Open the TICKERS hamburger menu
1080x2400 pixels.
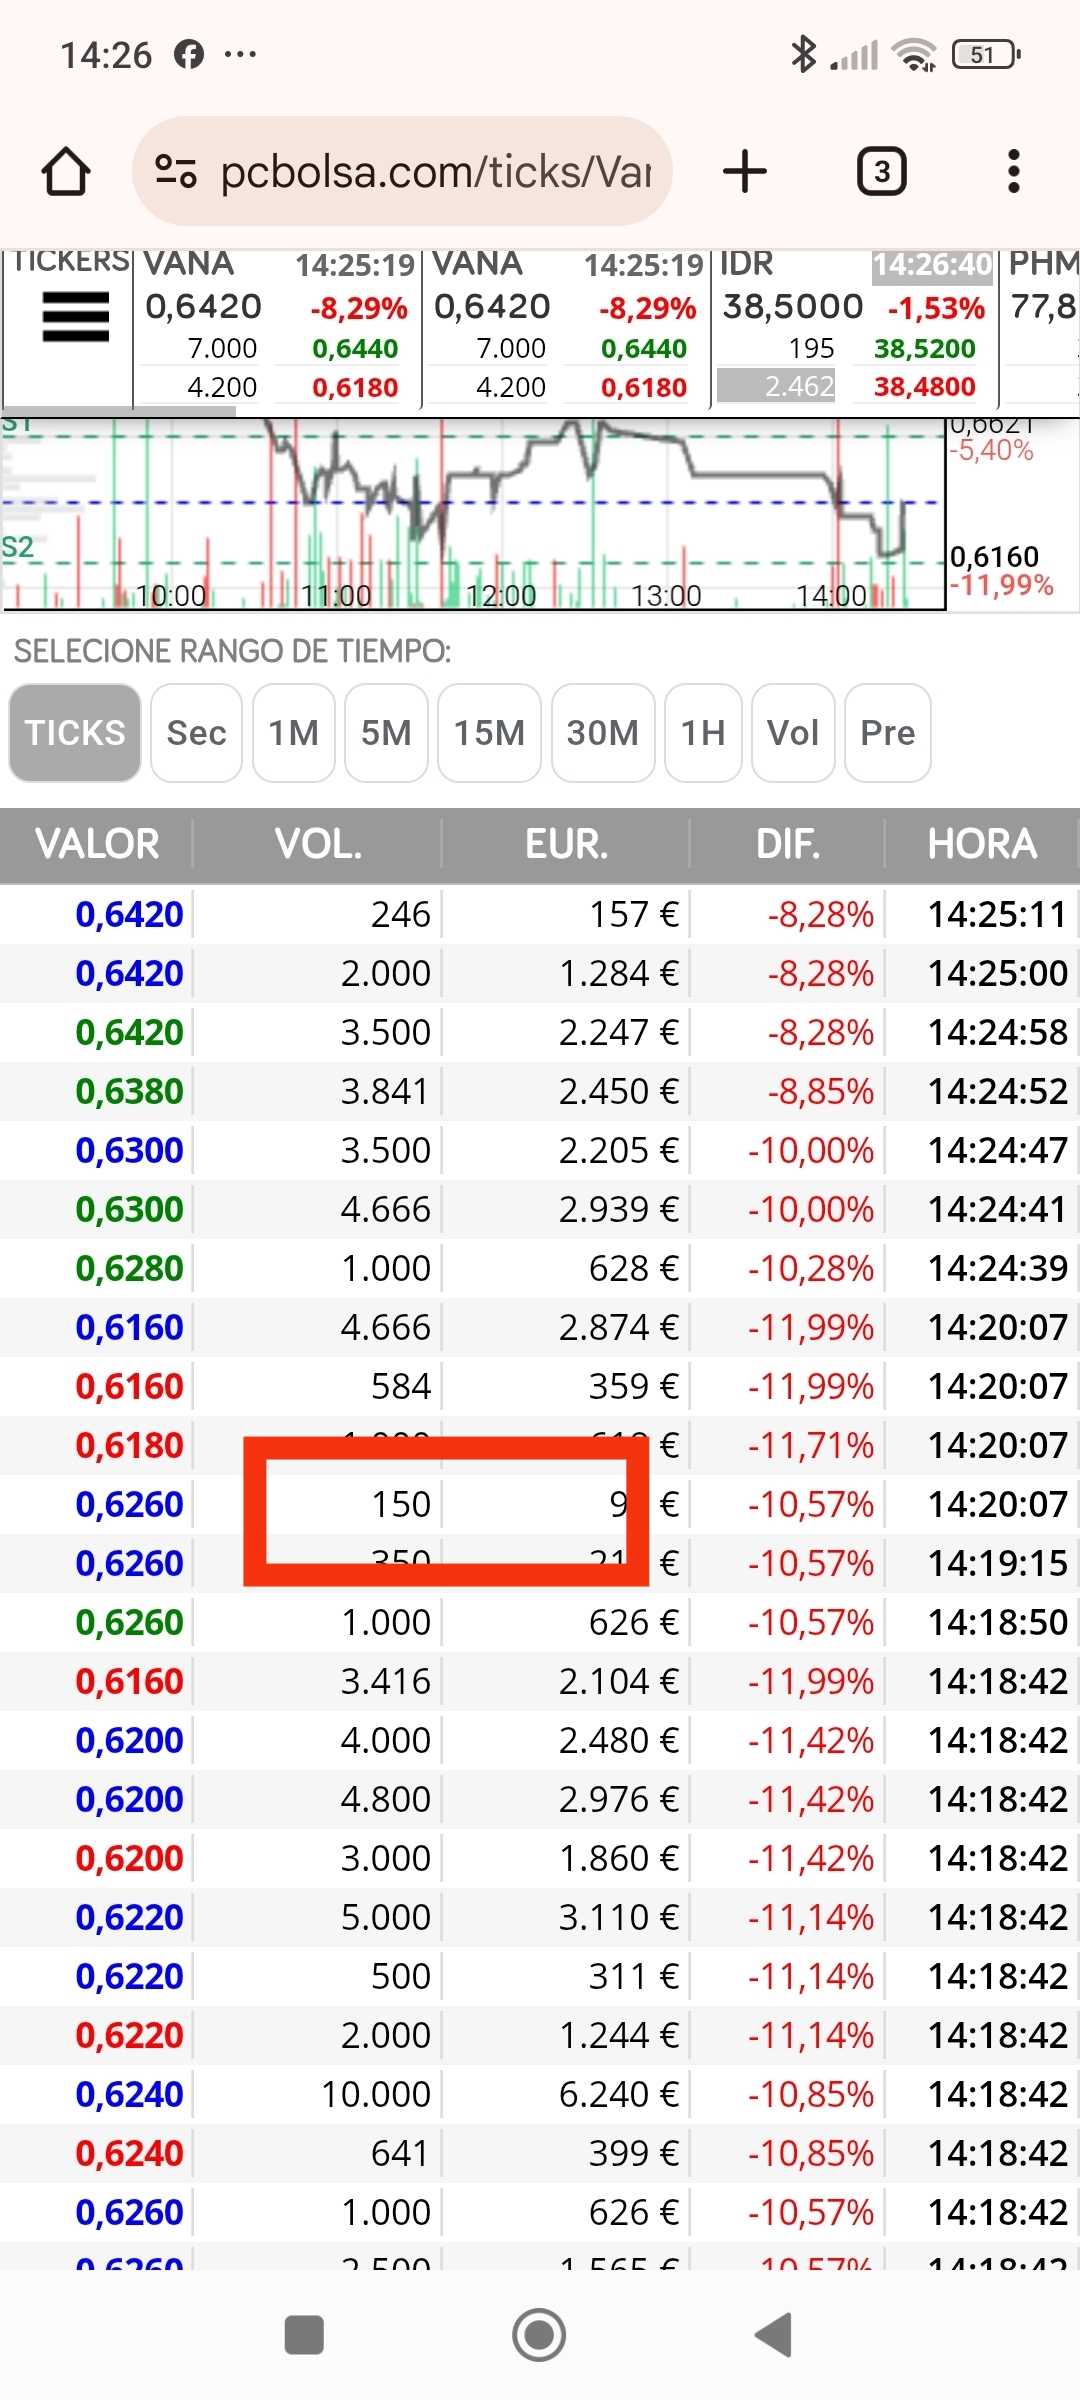tap(75, 316)
